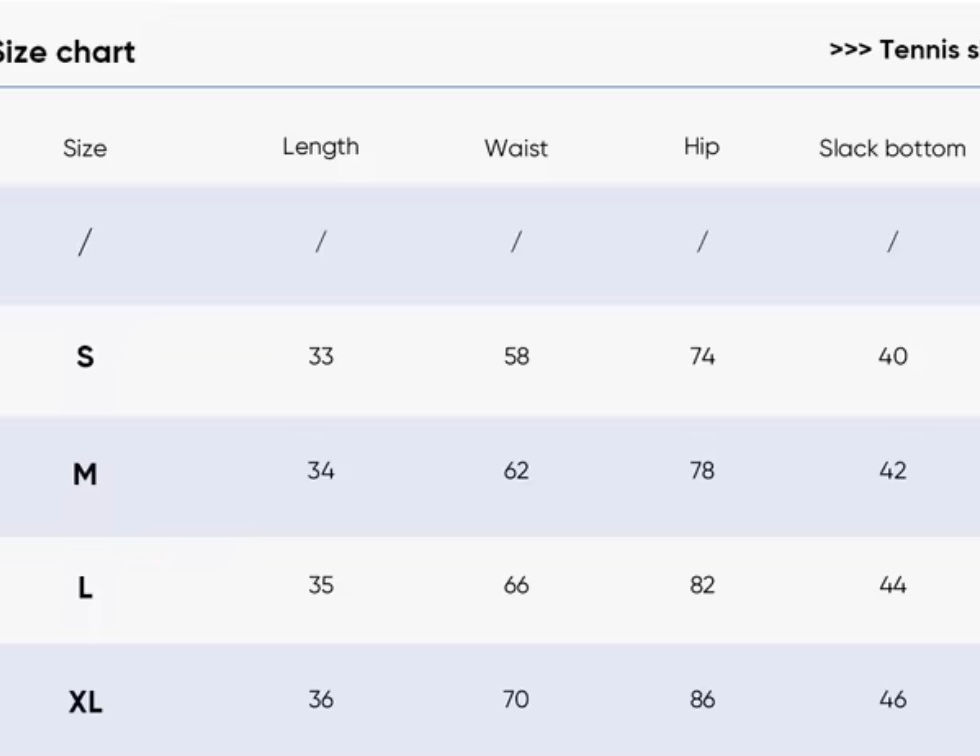Click the Length column header
The width and height of the screenshot is (980, 756).
click(320, 147)
